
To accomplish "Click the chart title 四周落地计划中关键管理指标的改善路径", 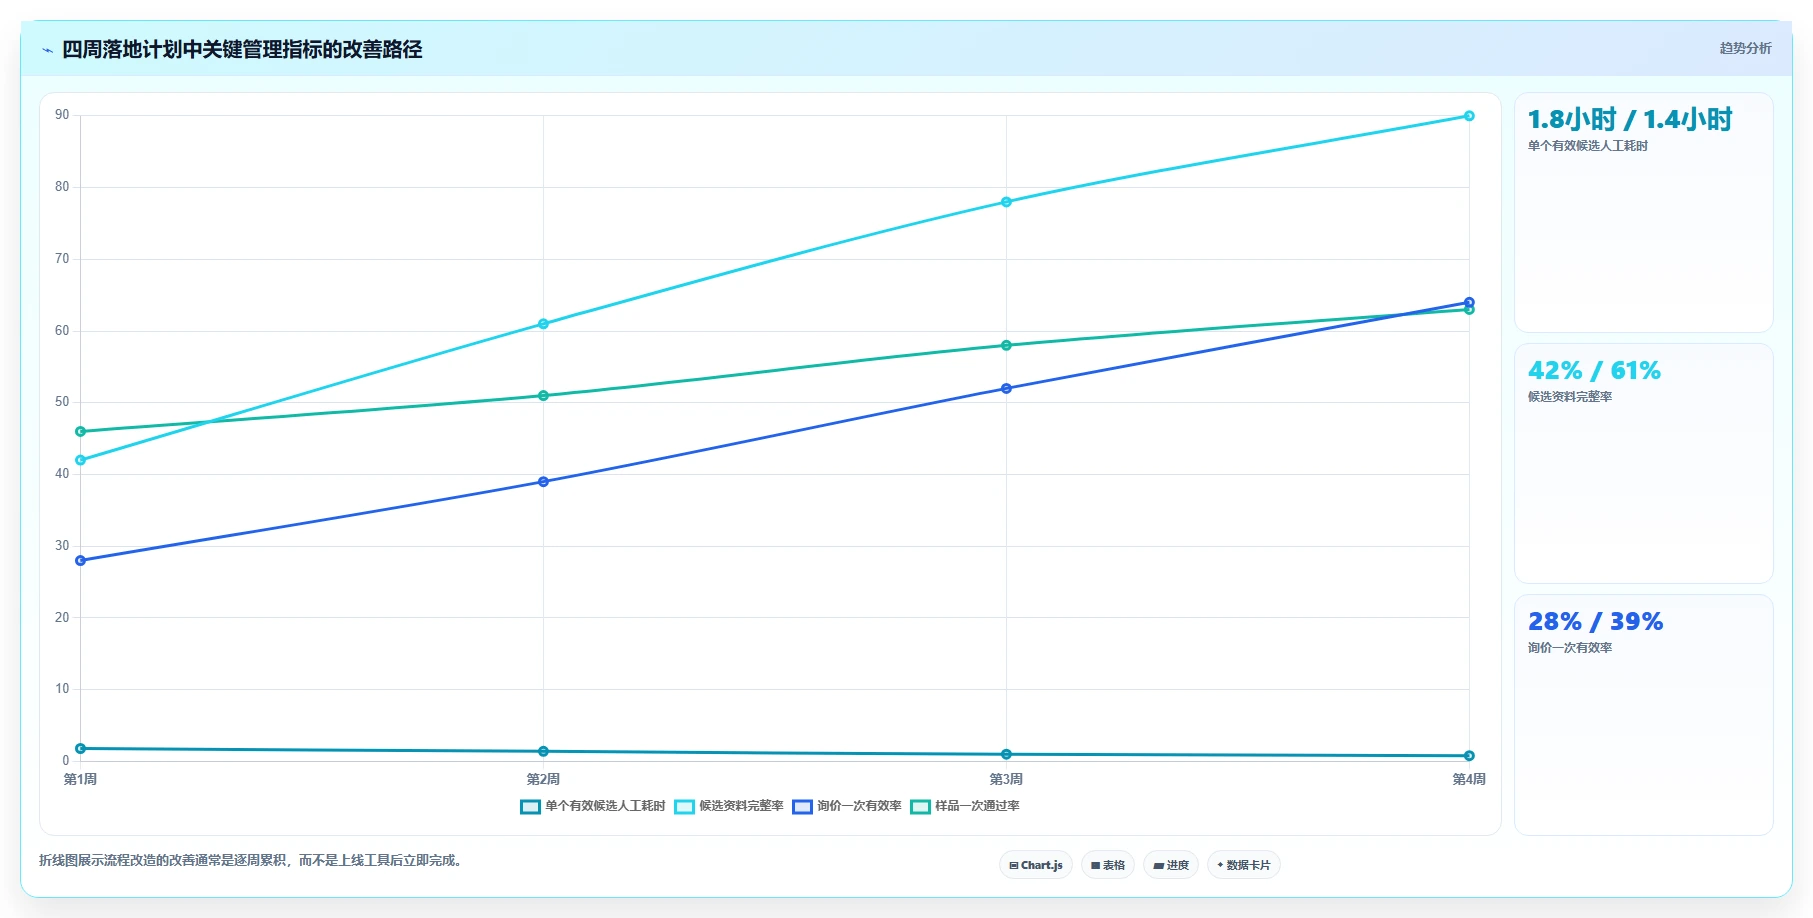I will click(x=242, y=50).
